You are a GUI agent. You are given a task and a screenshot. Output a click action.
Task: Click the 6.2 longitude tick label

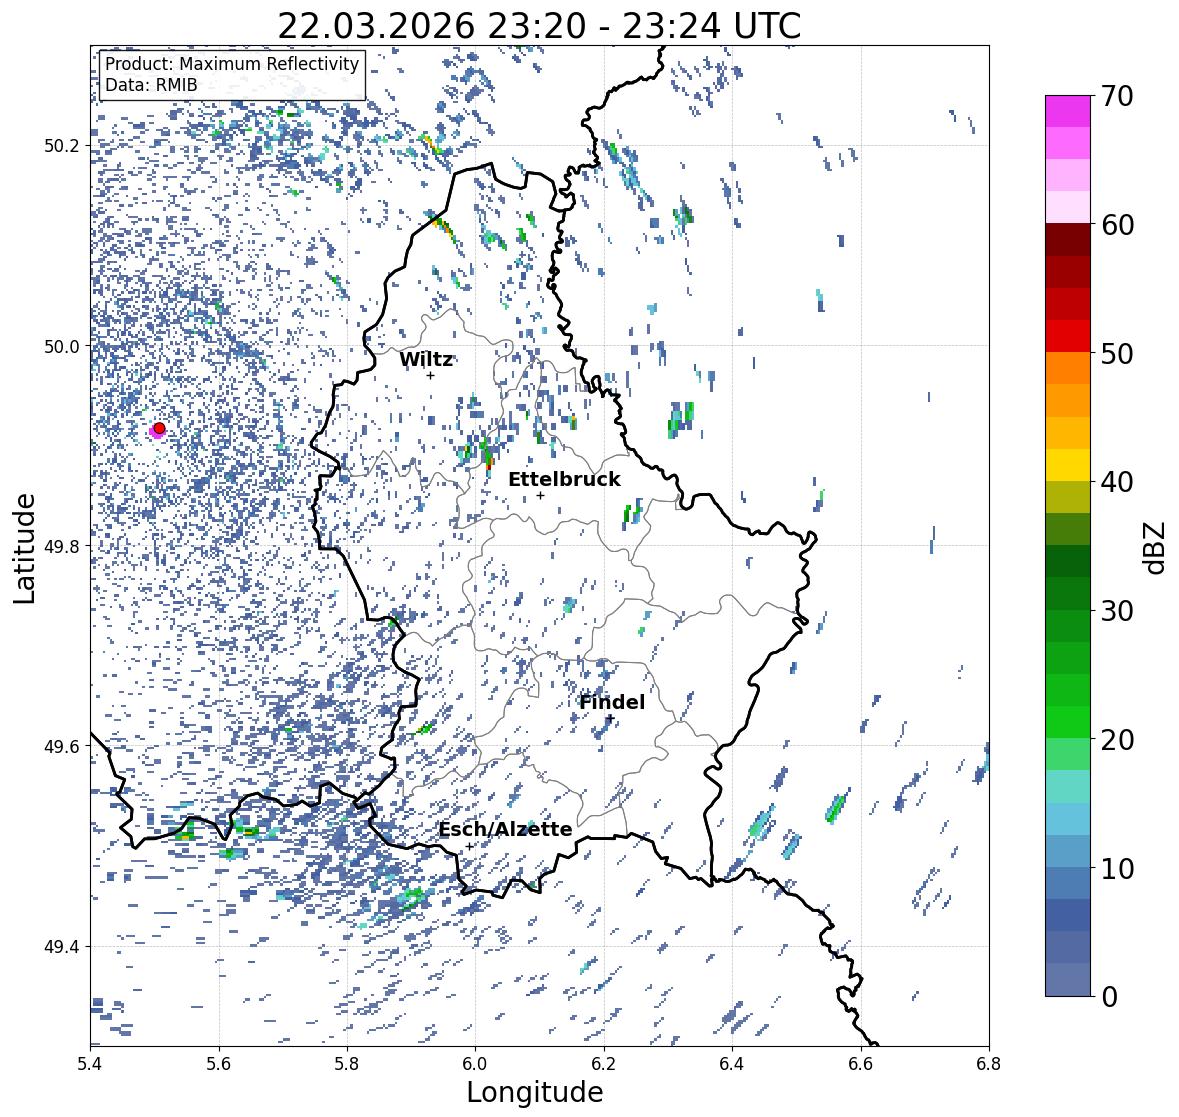tap(604, 1064)
